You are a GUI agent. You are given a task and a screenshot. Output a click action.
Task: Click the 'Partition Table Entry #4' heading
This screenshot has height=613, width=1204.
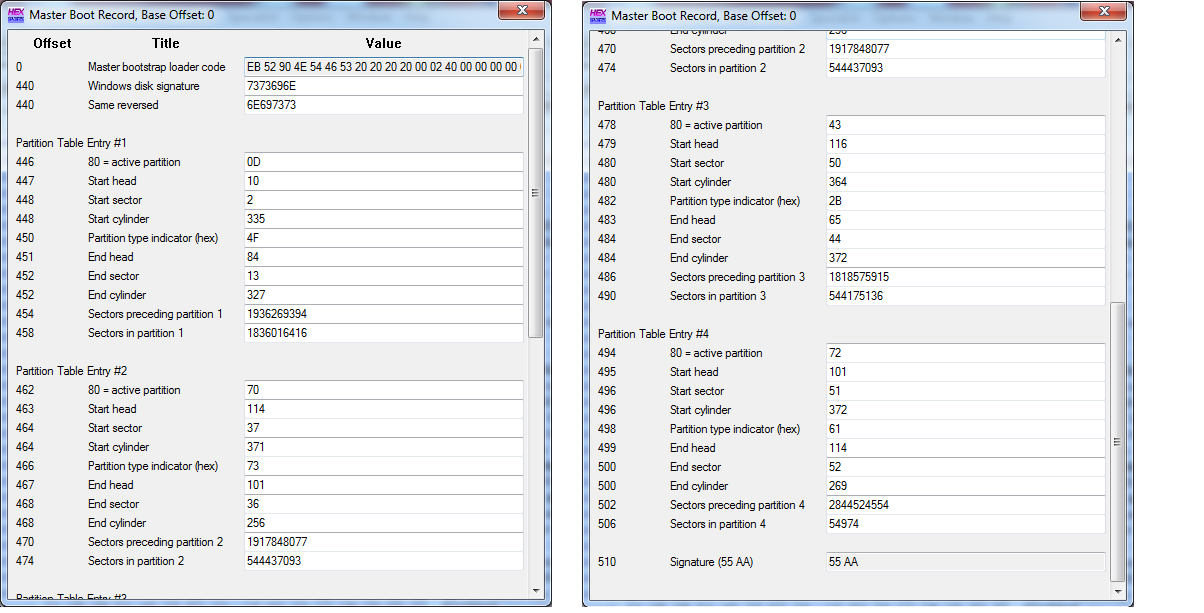[x=653, y=334]
